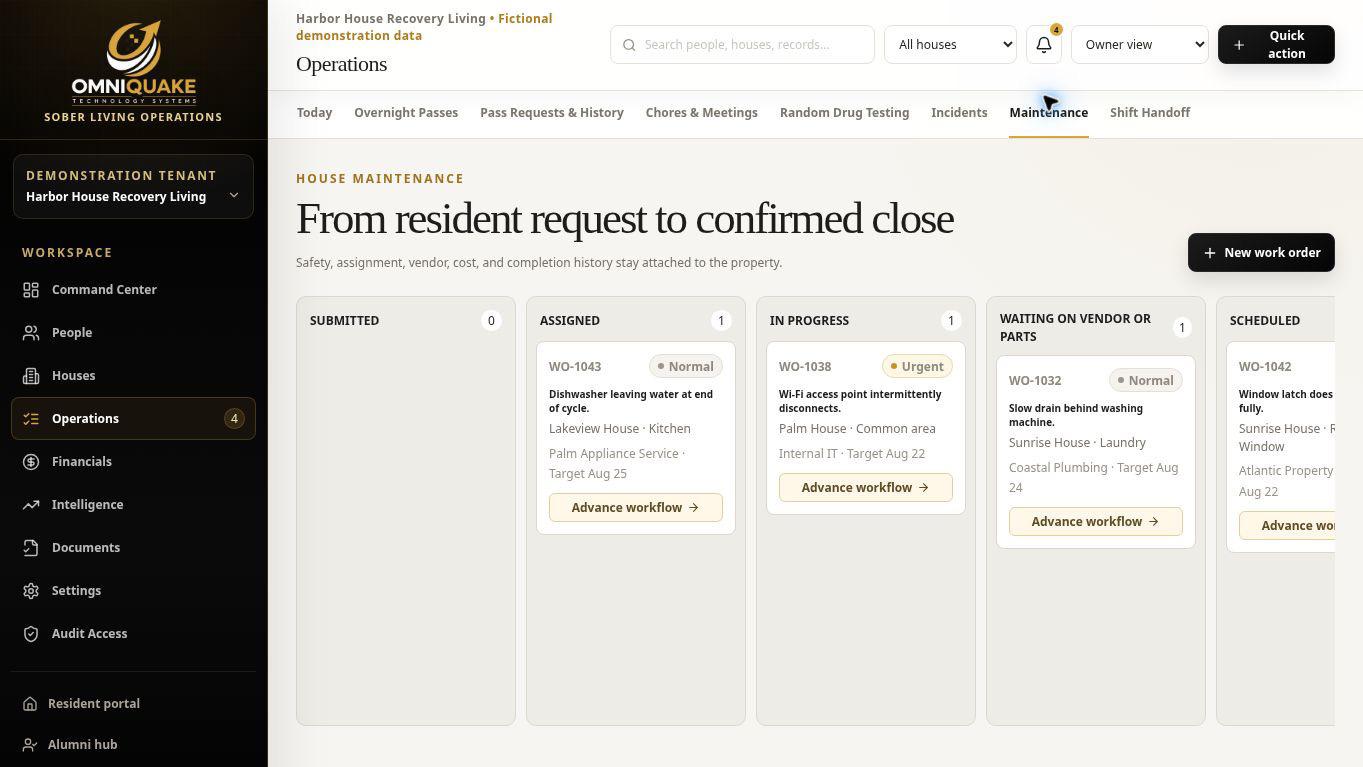
Task: Open notifications bell icon
Action: point(1044,45)
